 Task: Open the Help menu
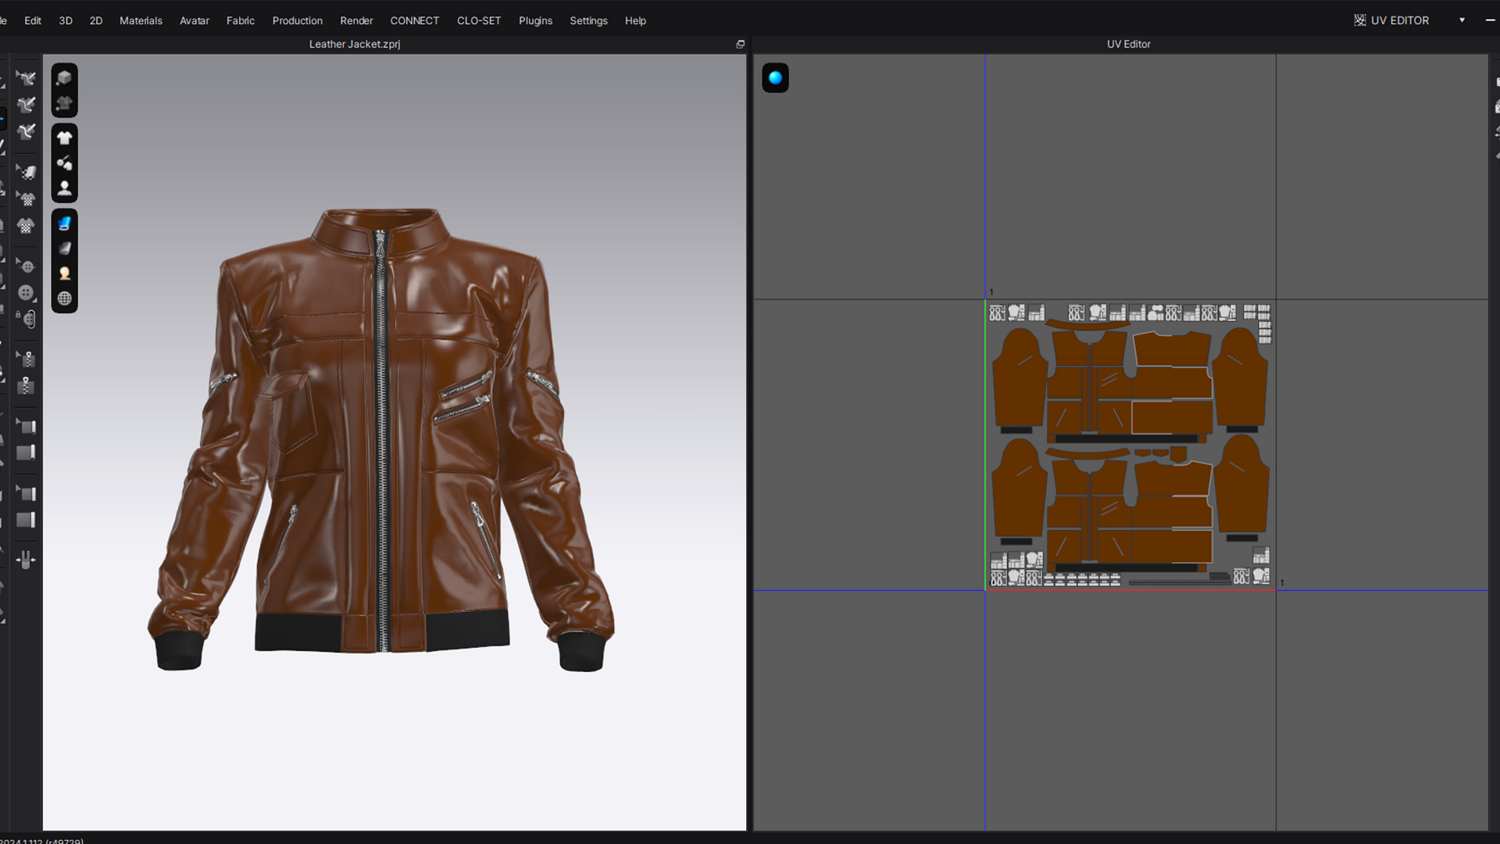click(635, 20)
